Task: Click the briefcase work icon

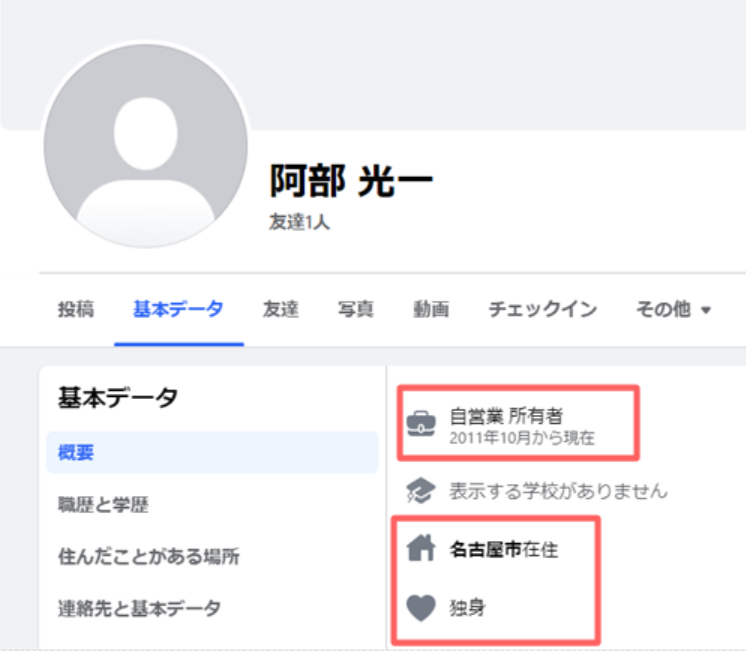Action: click(x=421, y=423)
